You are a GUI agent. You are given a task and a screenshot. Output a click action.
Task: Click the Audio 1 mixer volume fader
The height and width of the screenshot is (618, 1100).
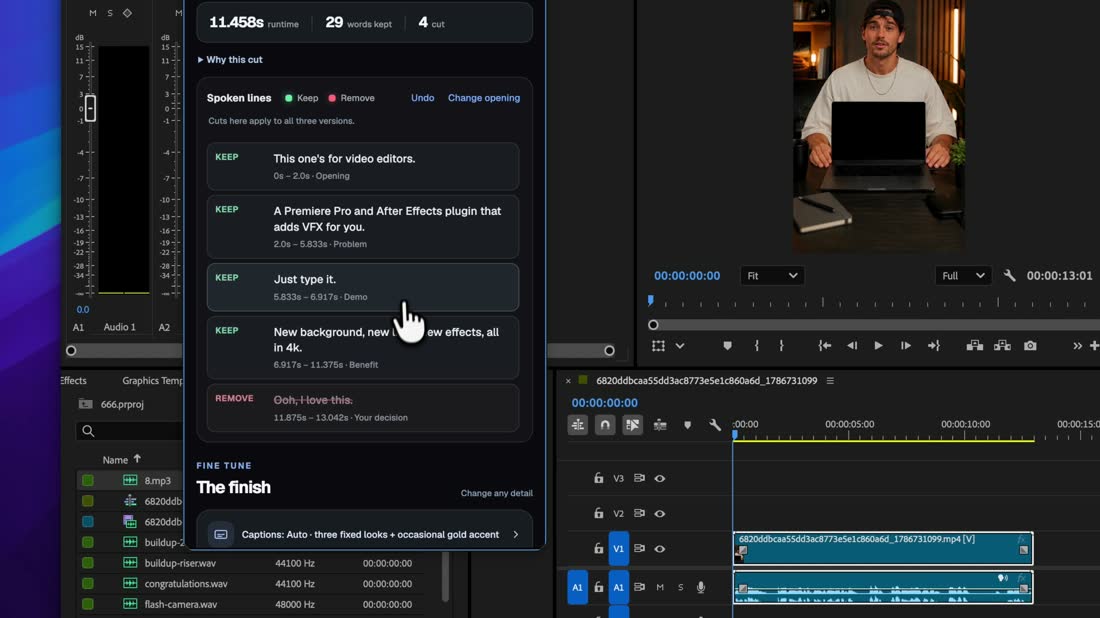tap(90, 108)
